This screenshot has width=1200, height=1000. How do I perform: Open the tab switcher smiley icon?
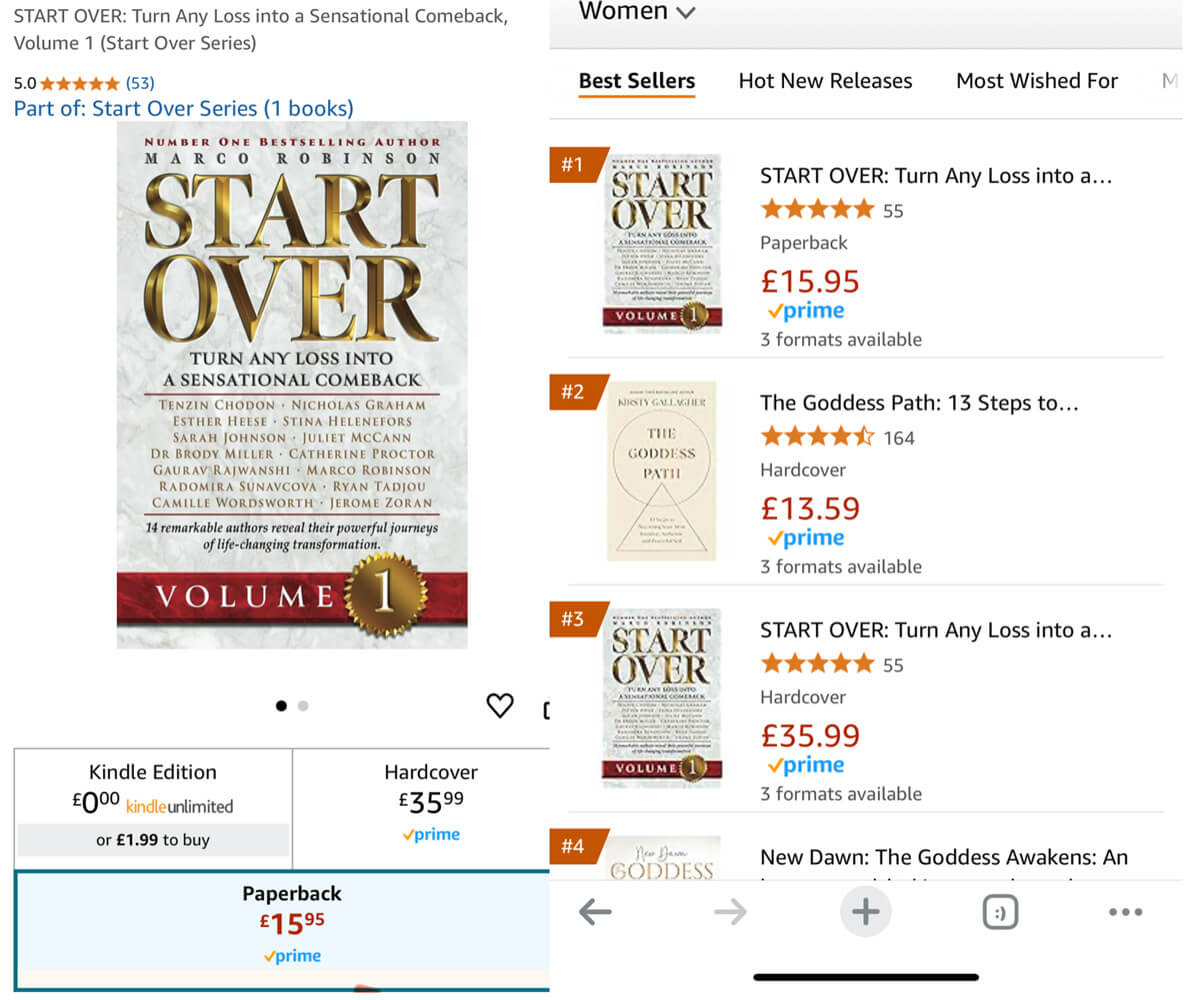[x=1000, y=911]
